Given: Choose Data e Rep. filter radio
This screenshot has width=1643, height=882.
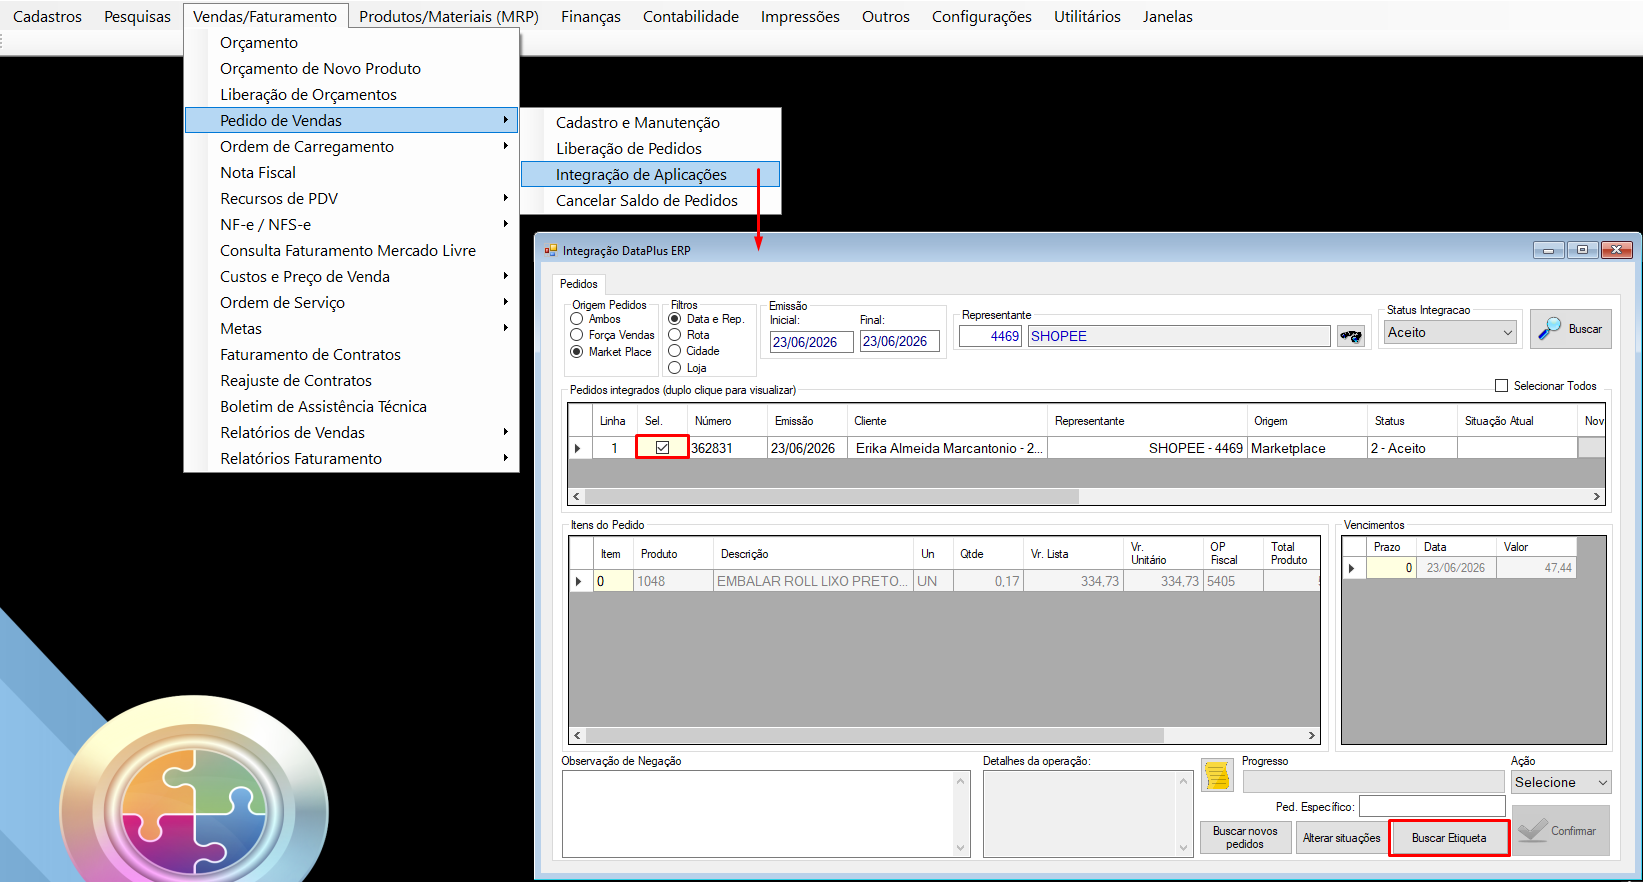Looking at the screenshot, I should pyautogui.click(x=675, y=319).
